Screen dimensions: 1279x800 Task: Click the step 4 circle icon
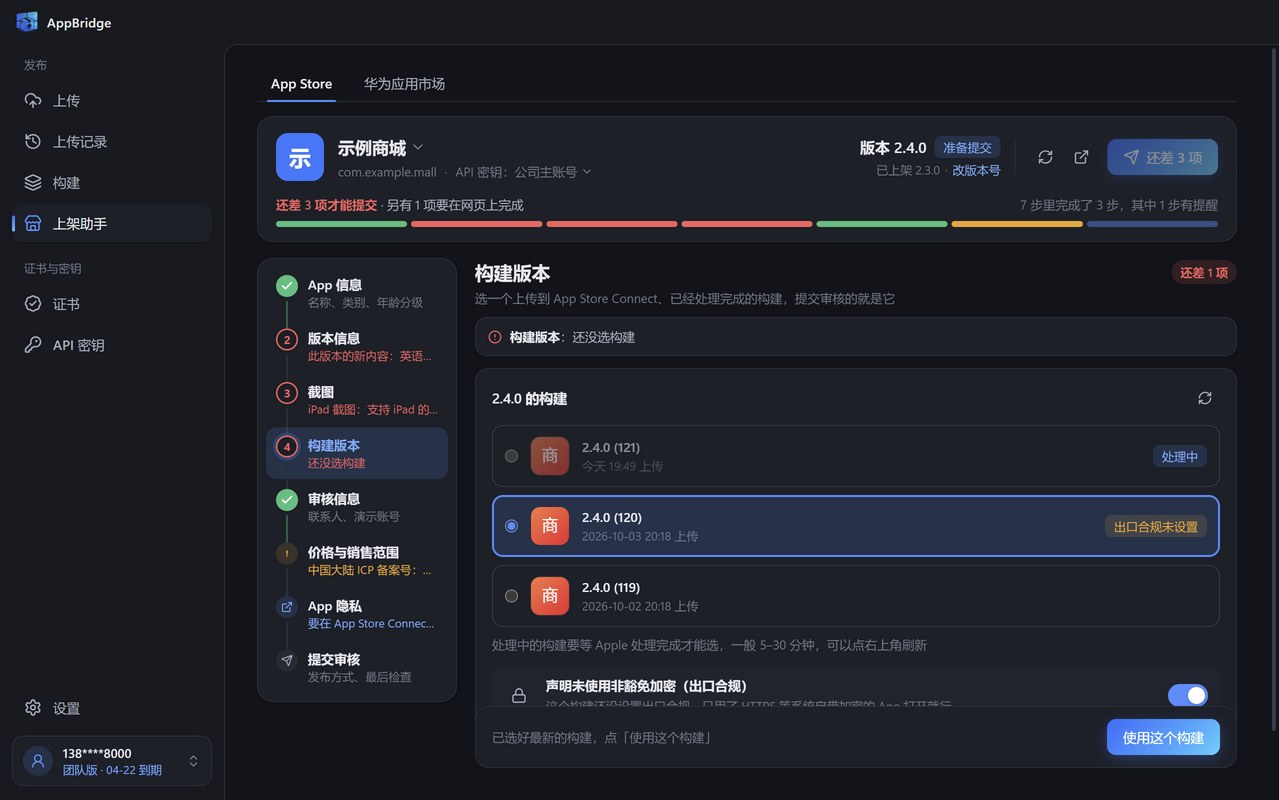point(287,447)
